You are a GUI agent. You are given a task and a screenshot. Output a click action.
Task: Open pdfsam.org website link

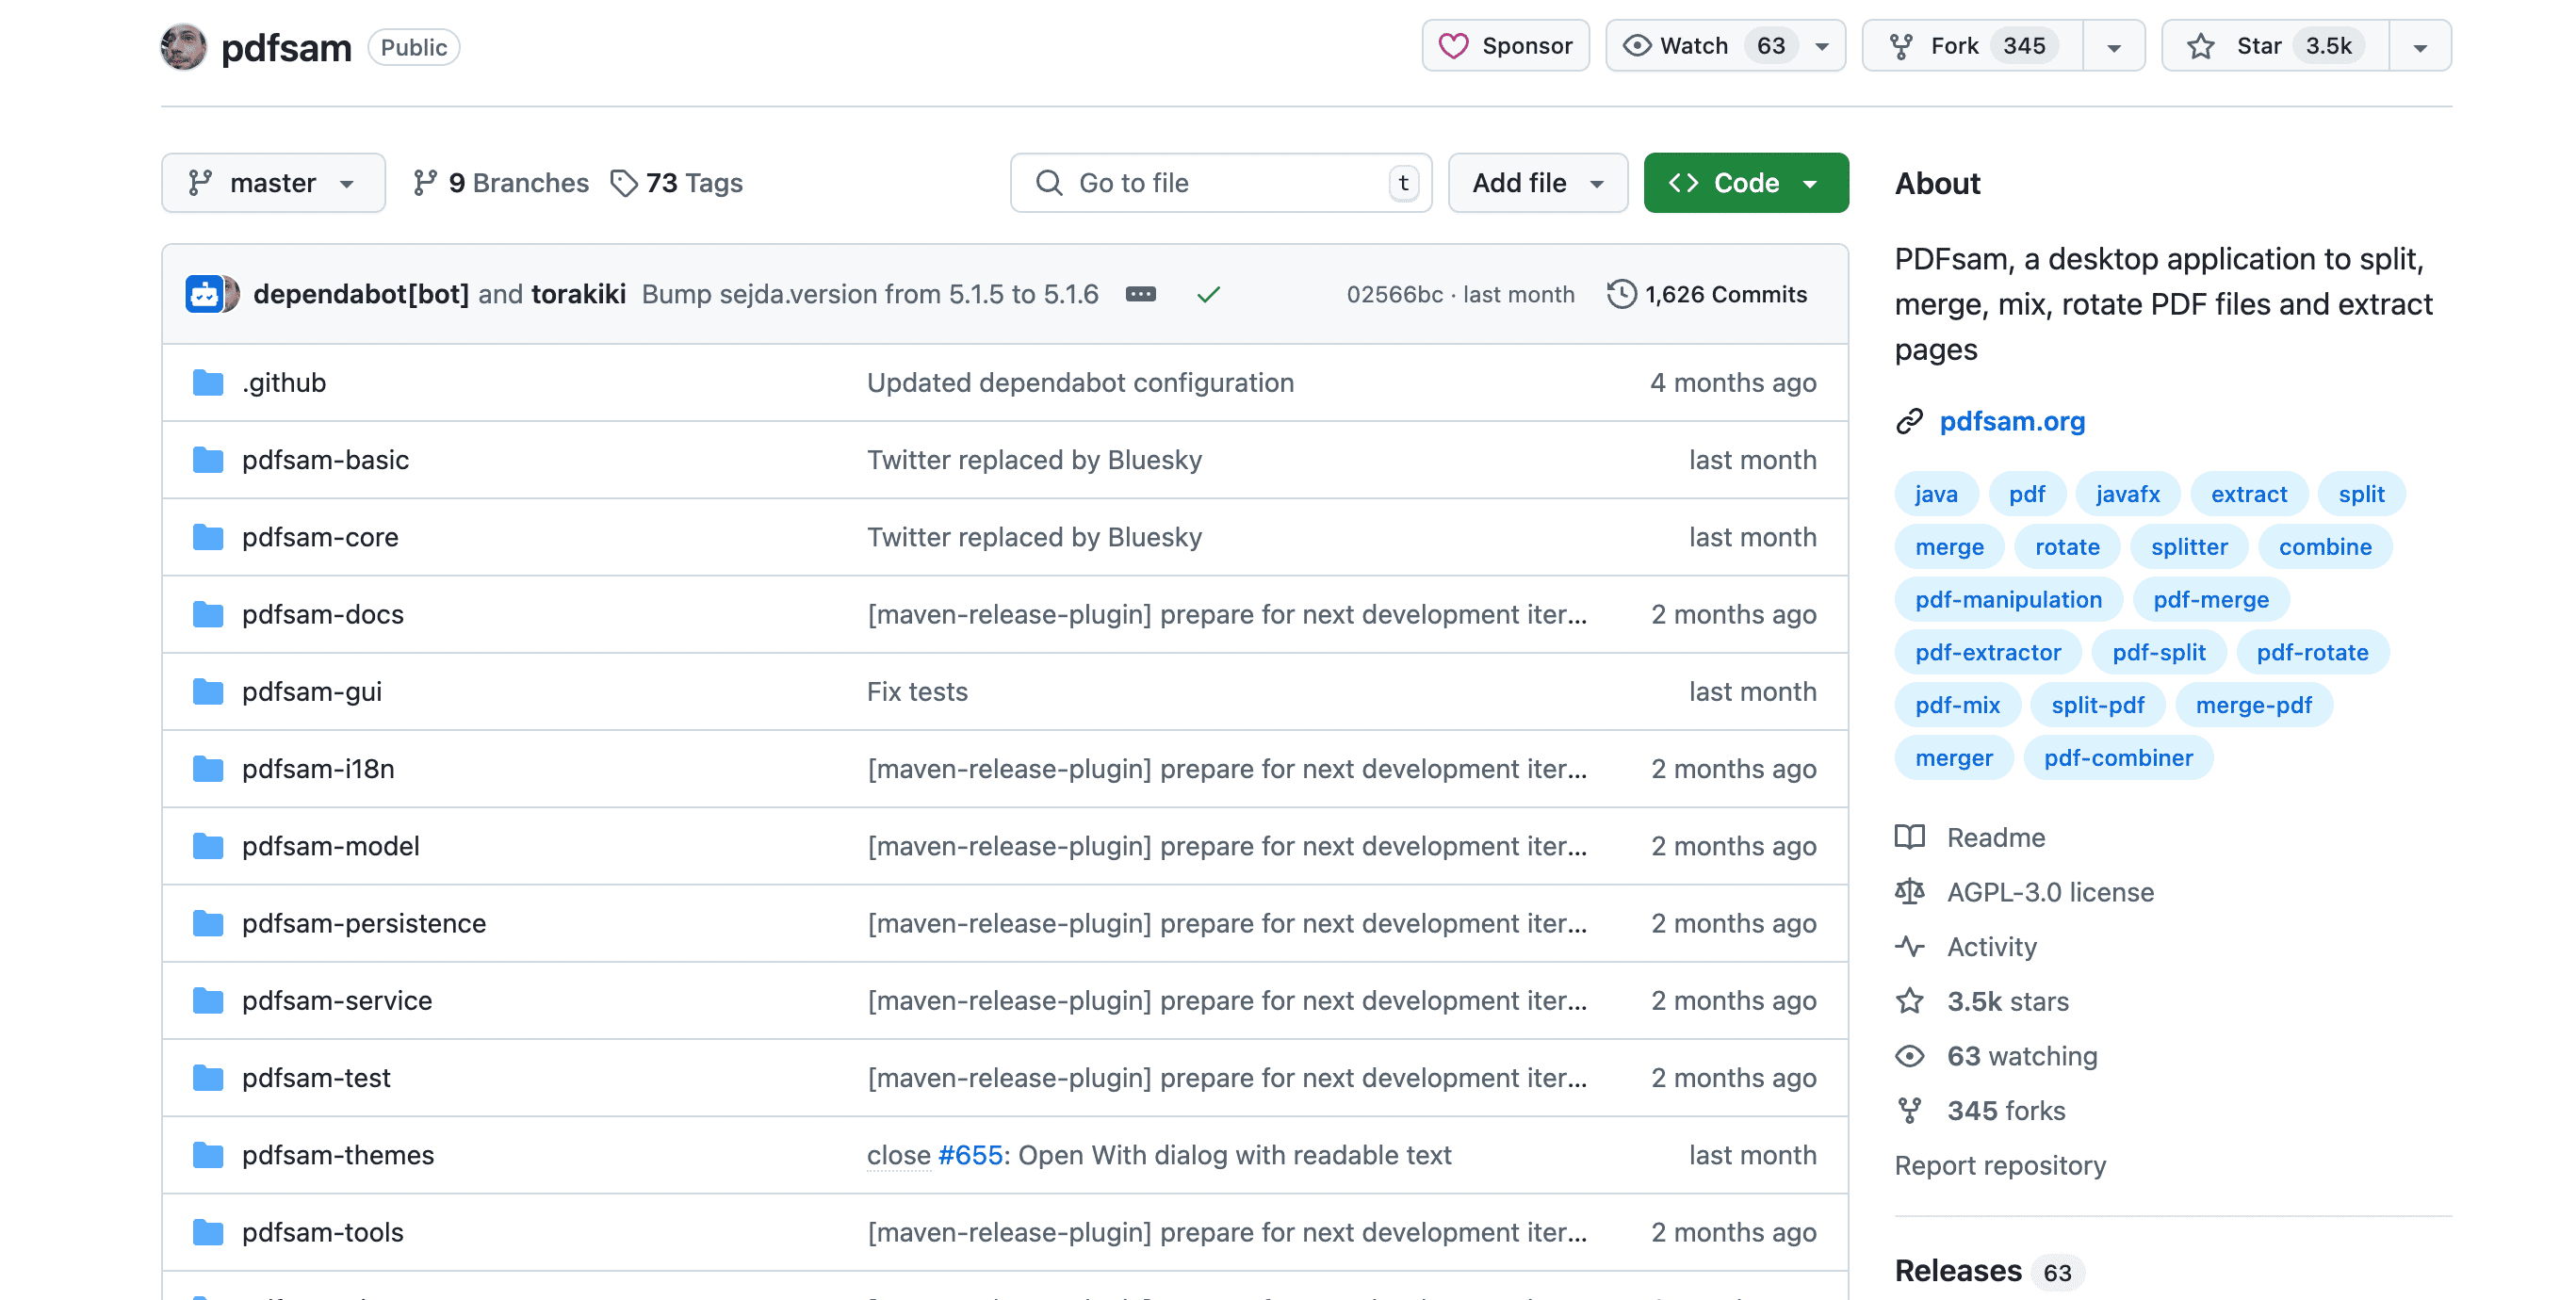pos(2013,419)
